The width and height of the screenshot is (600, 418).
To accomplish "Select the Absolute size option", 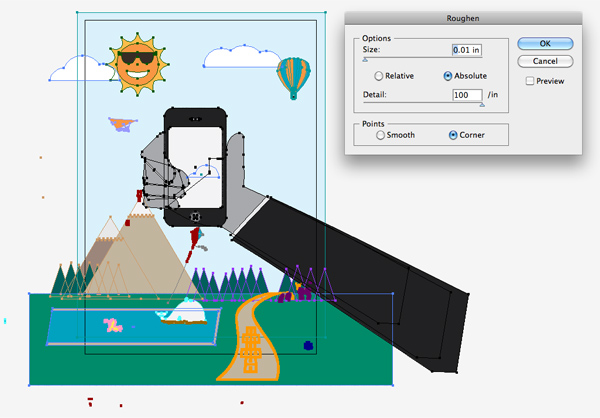I will coord(447,76).
